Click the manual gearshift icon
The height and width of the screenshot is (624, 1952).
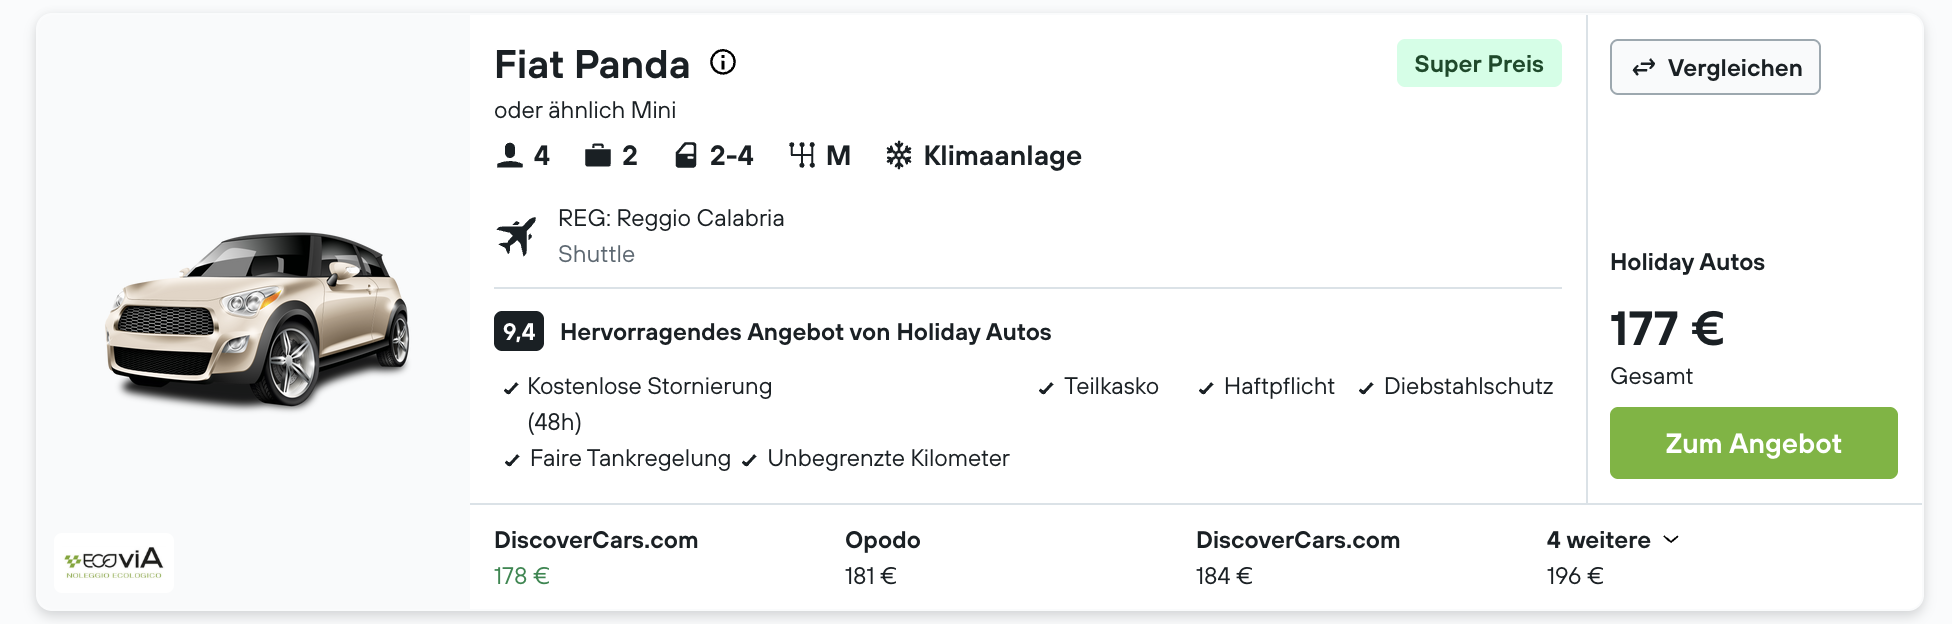tap(802, 155)
